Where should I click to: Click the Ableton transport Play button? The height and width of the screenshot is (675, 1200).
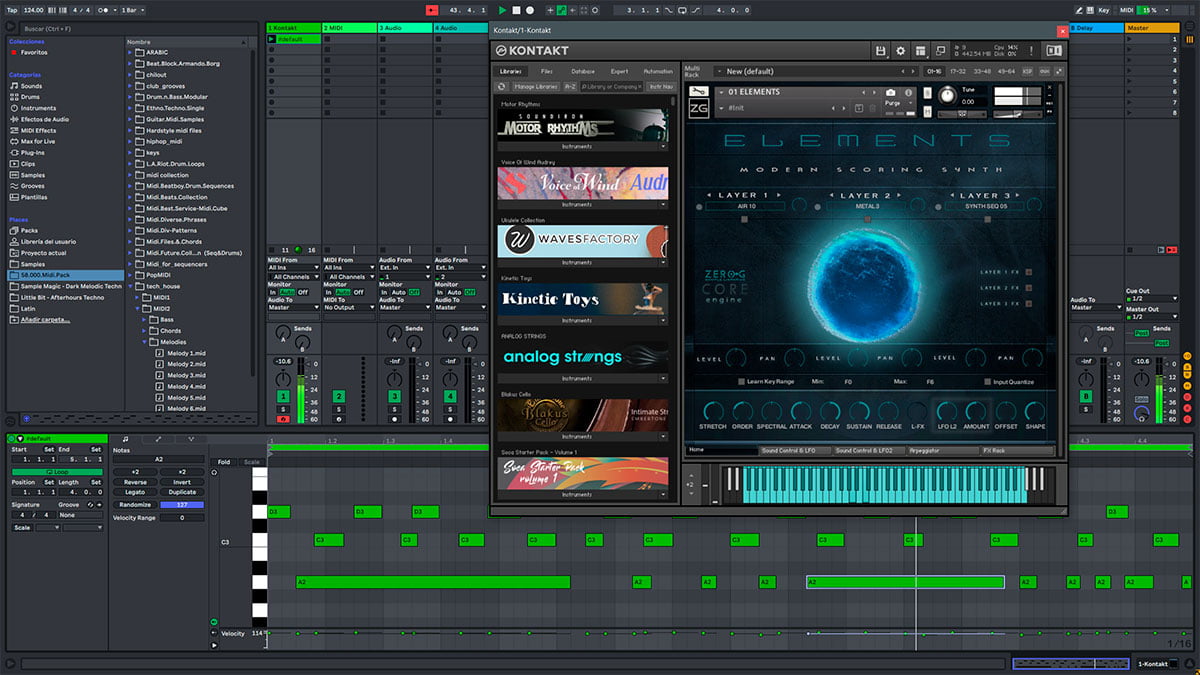(502, 10)
